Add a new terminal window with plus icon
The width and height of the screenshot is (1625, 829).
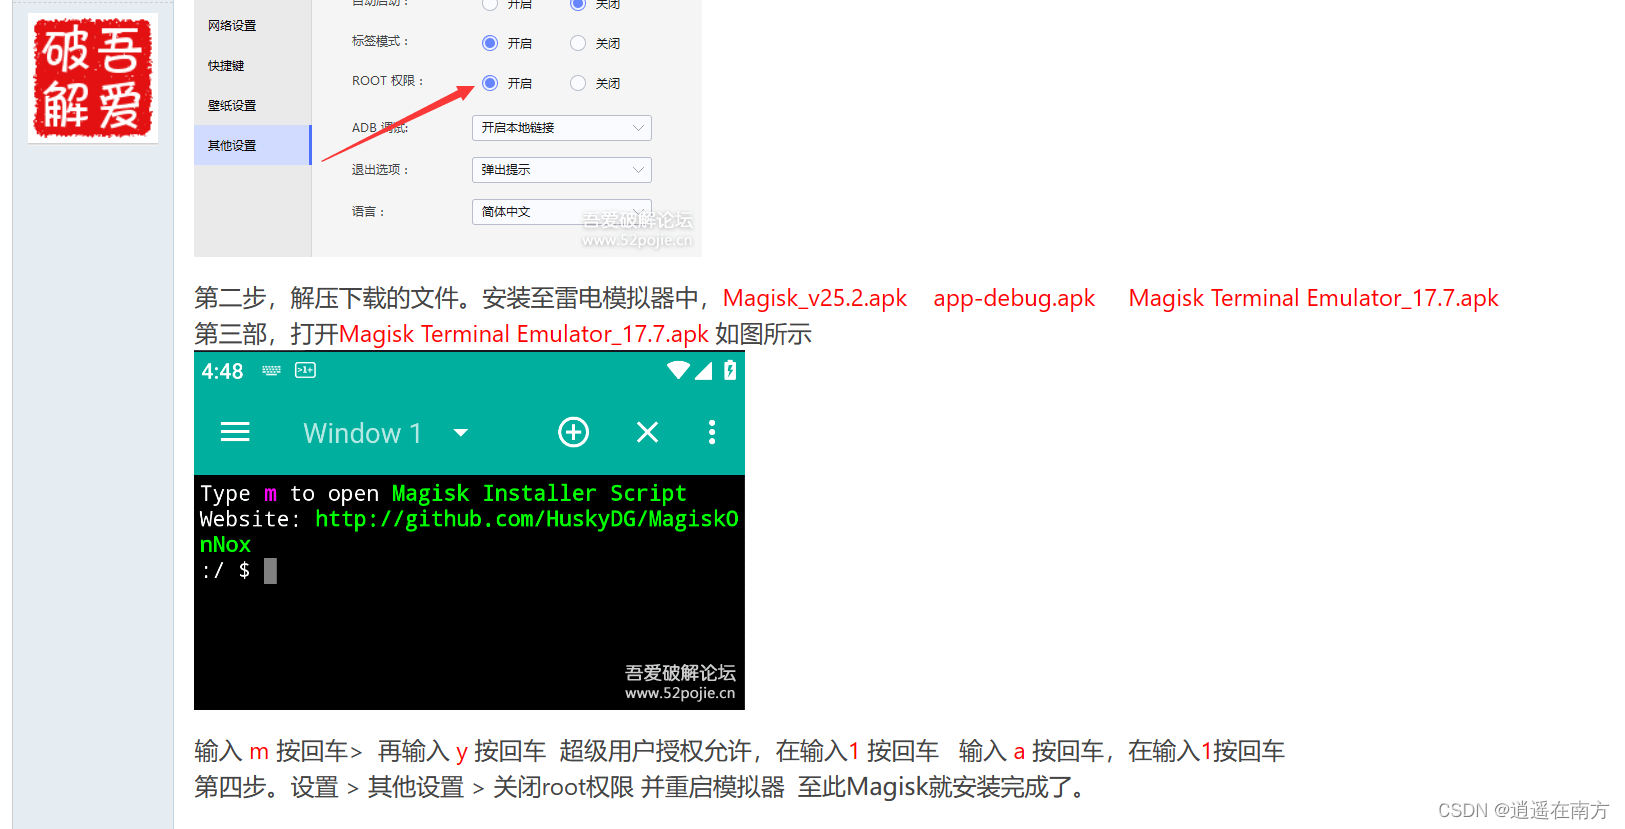click(573, 432)
